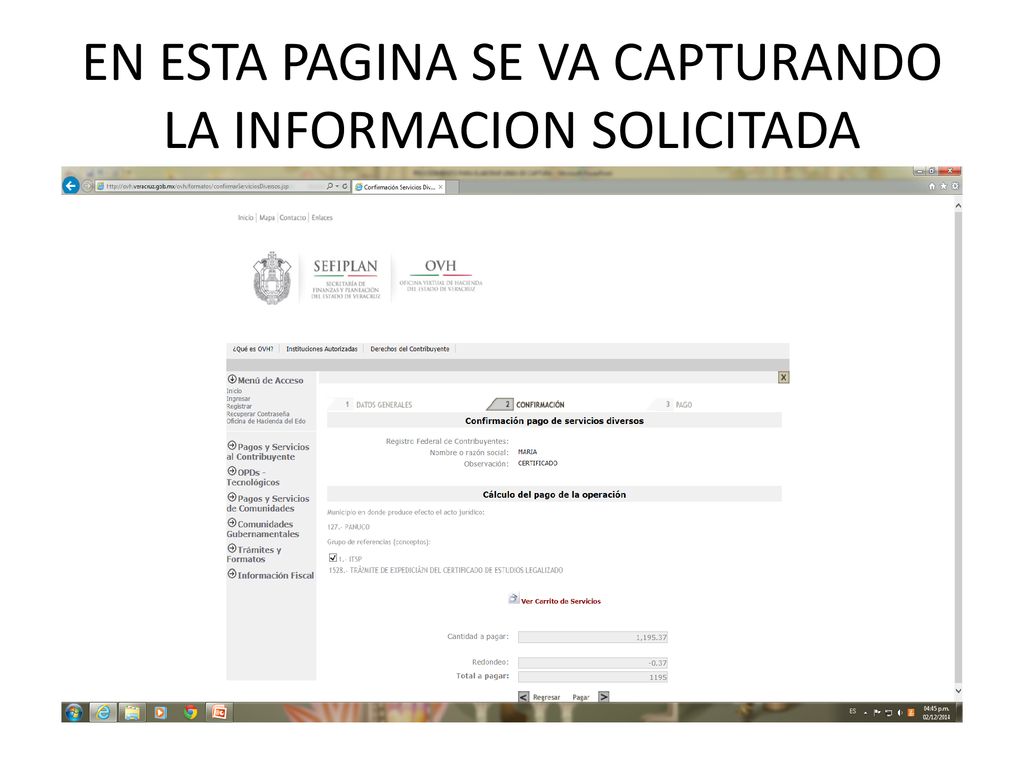Open Instituciones Autorizadas menu item
The image size is (1024, 768).
pyautogui.click(x=322, y=349)
